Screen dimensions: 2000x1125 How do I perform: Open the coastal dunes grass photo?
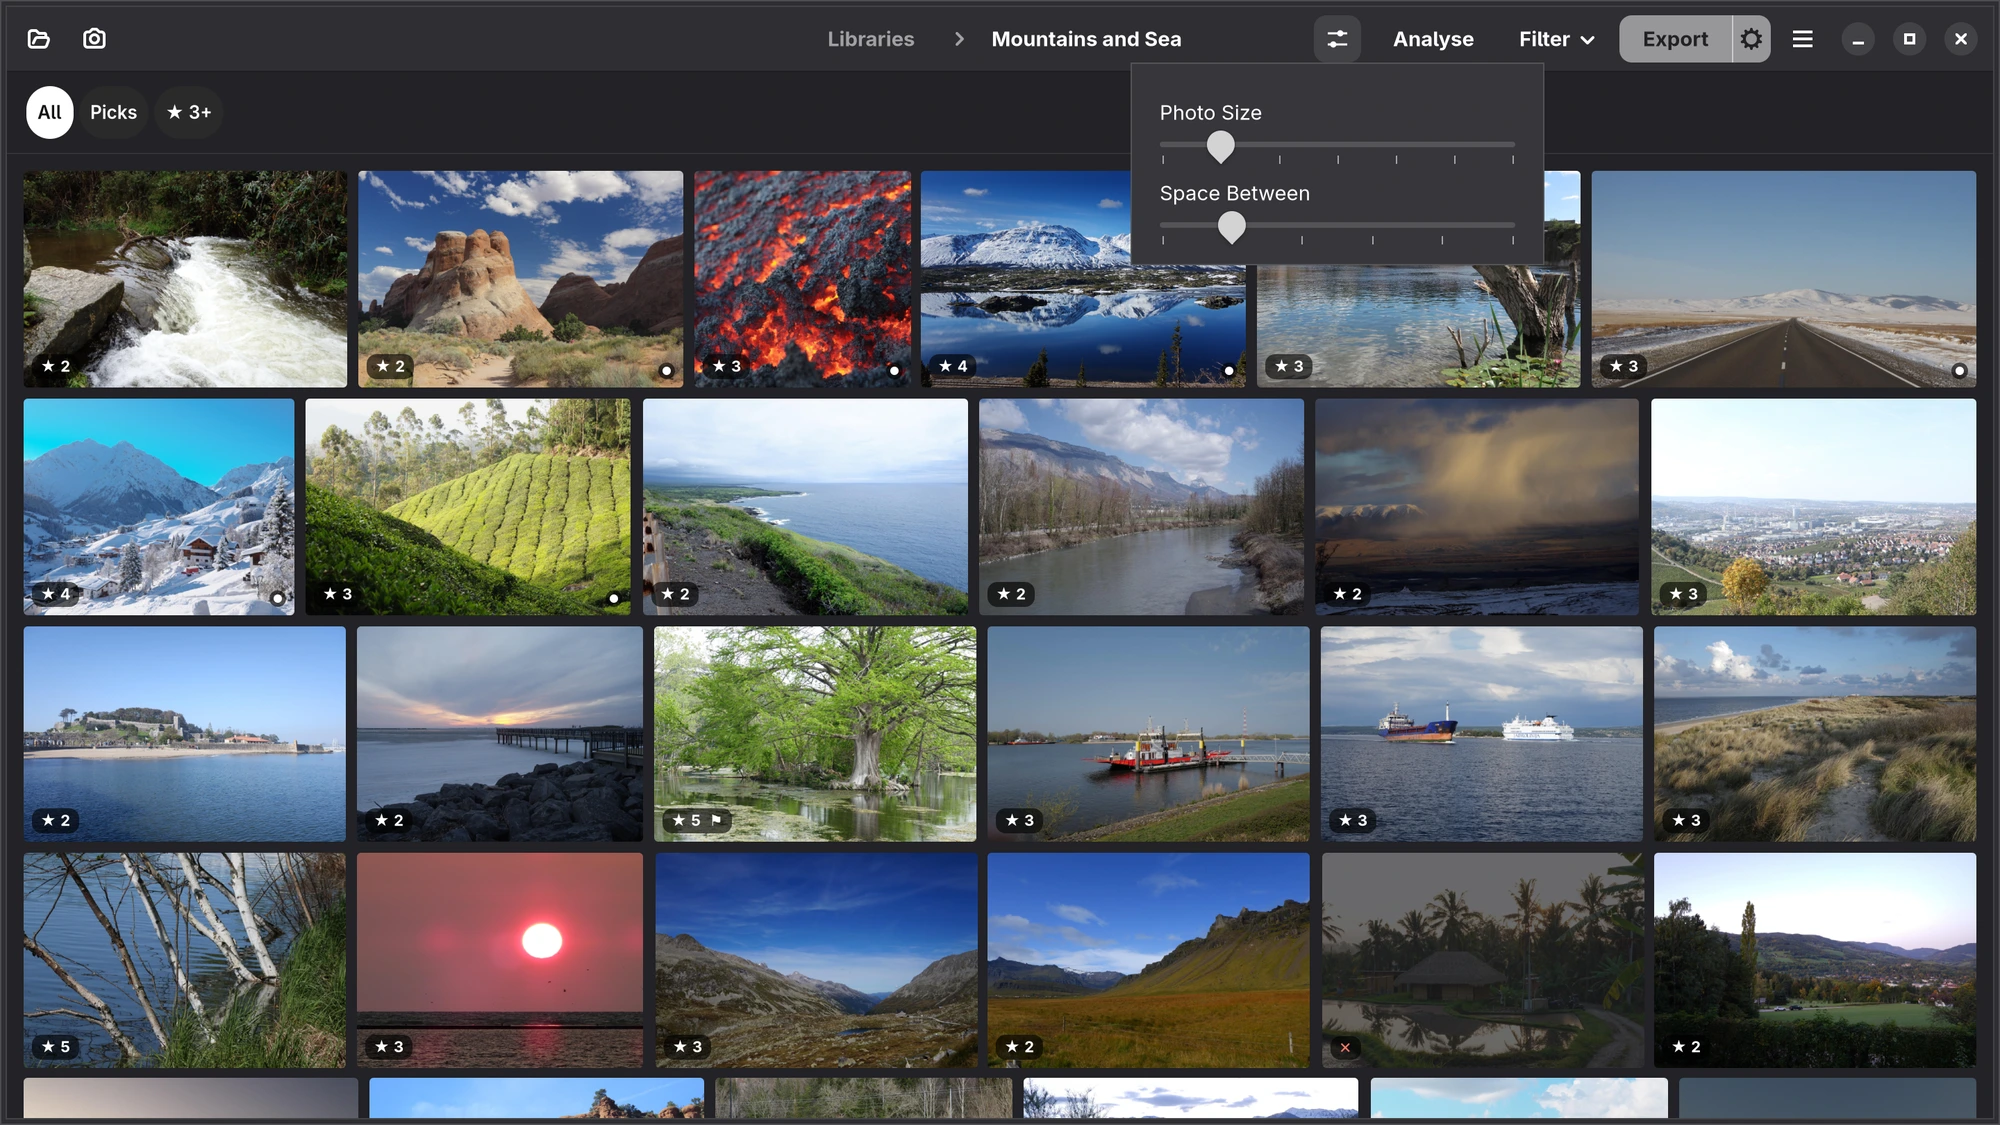click(x=1815, y=734)
